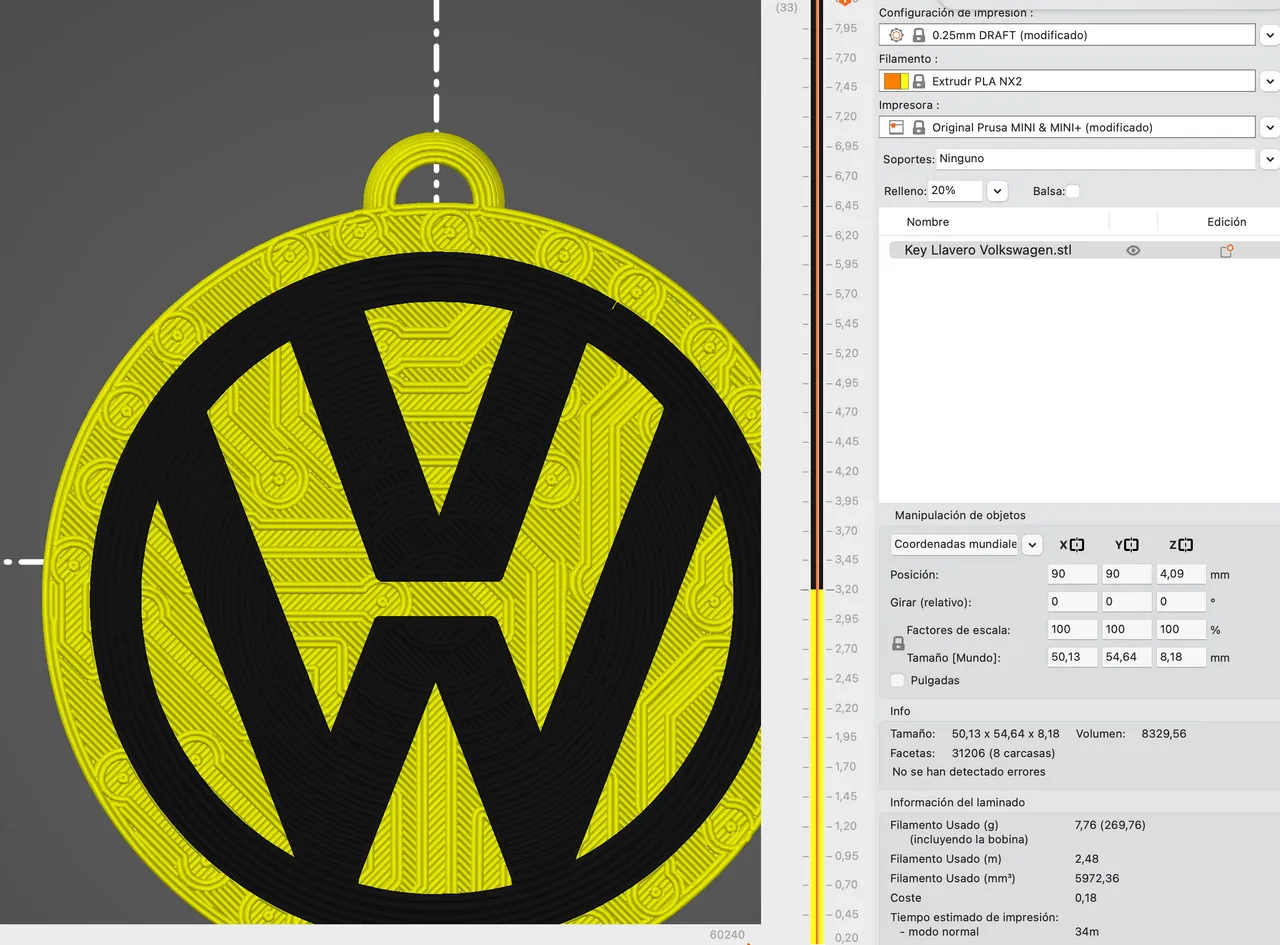Toggle visibility of Key Llavero Volkswagen.stl
The height and width of the screenshot is (945, 1280).
tap(1133, 251)
